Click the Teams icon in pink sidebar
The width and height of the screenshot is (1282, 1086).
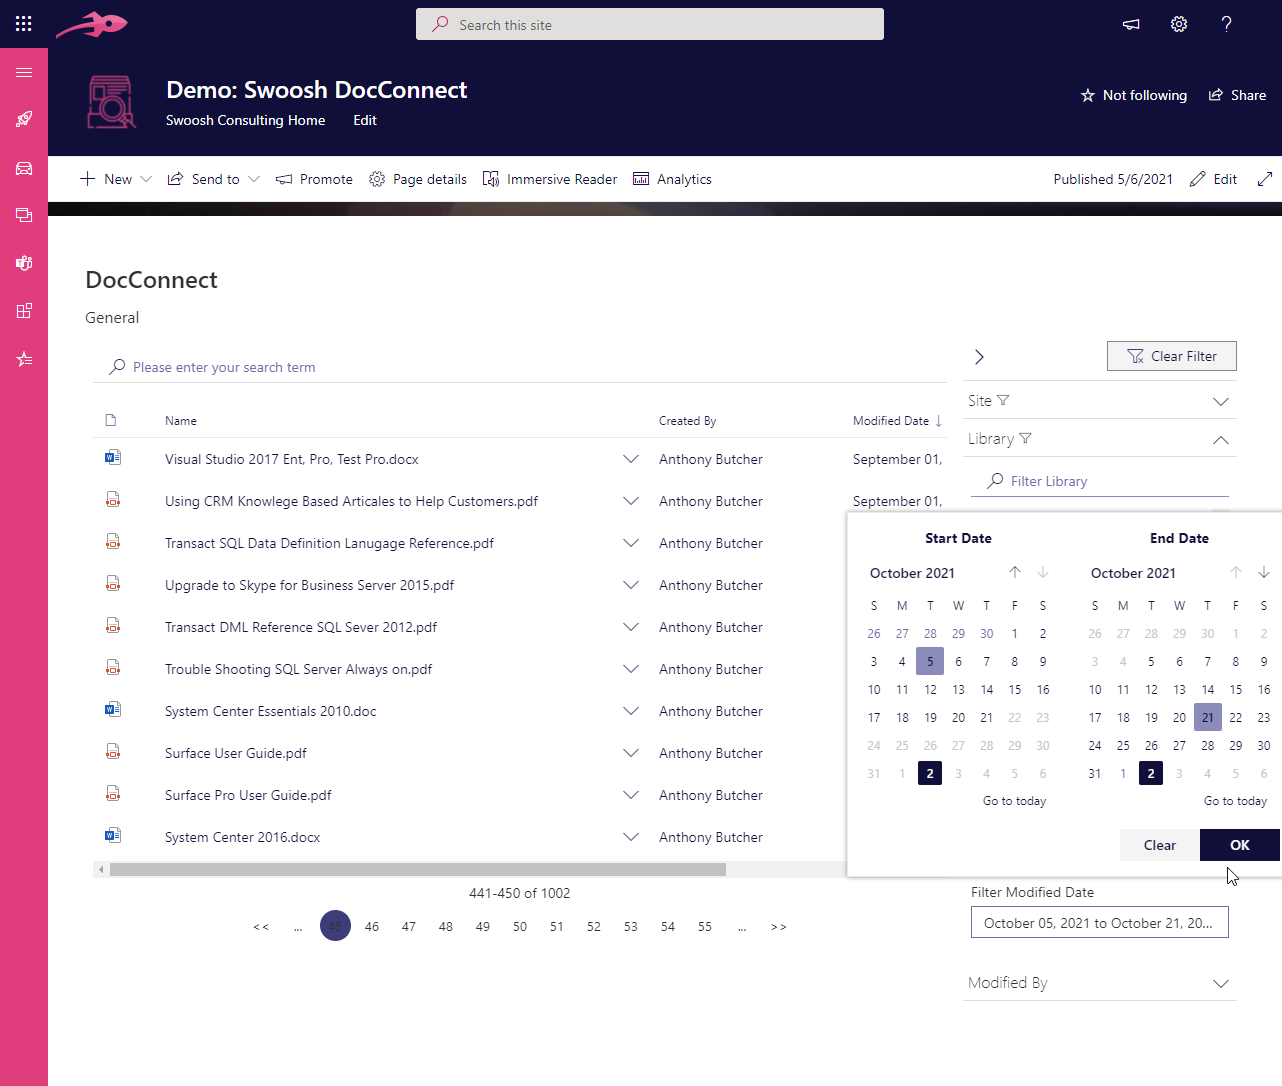[x=24, y=263]
